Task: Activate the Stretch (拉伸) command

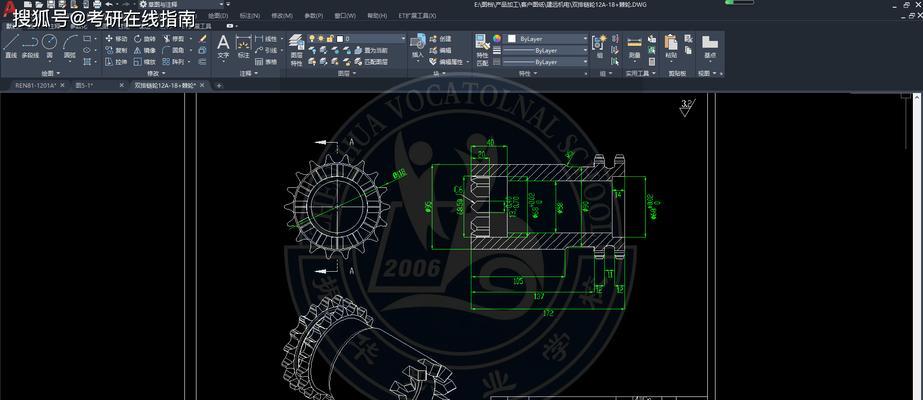Action: 116,61
